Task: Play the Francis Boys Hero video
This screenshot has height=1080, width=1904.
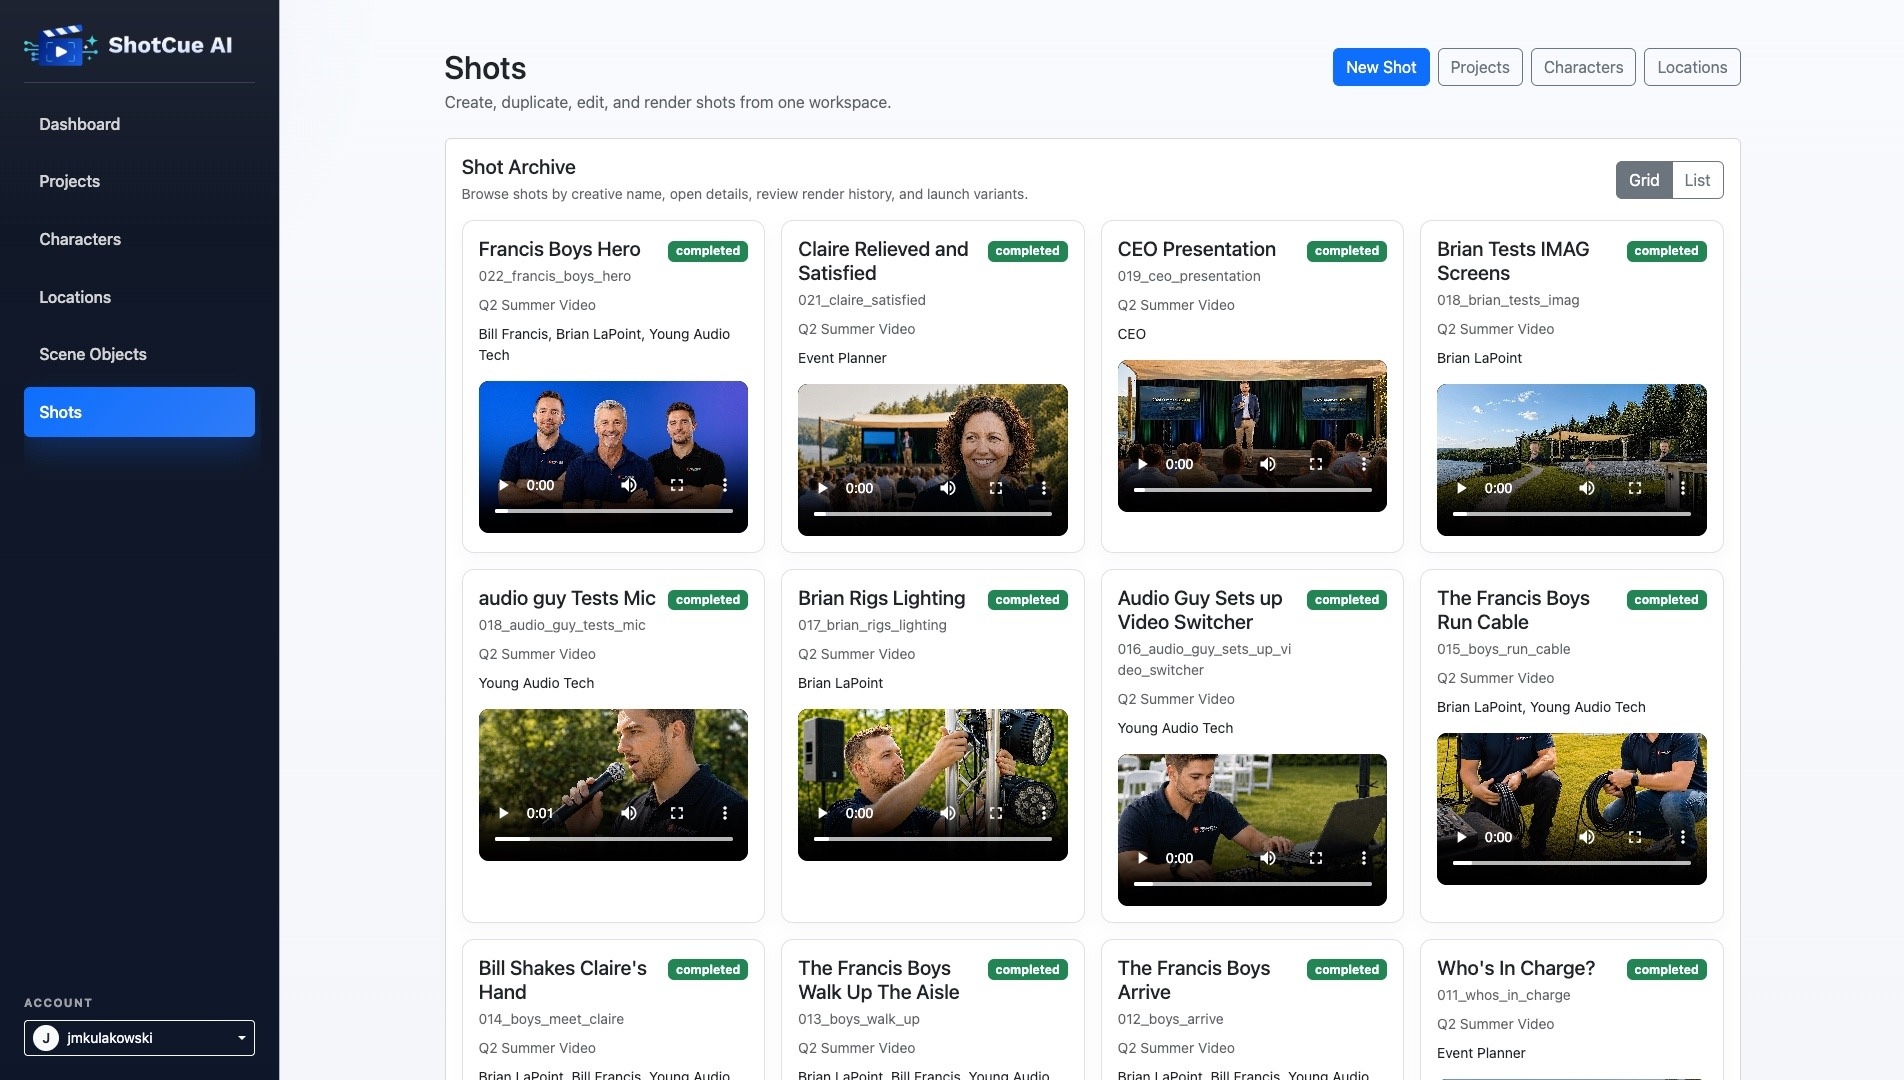Action: pyautogui.click(x=503, y=485)
